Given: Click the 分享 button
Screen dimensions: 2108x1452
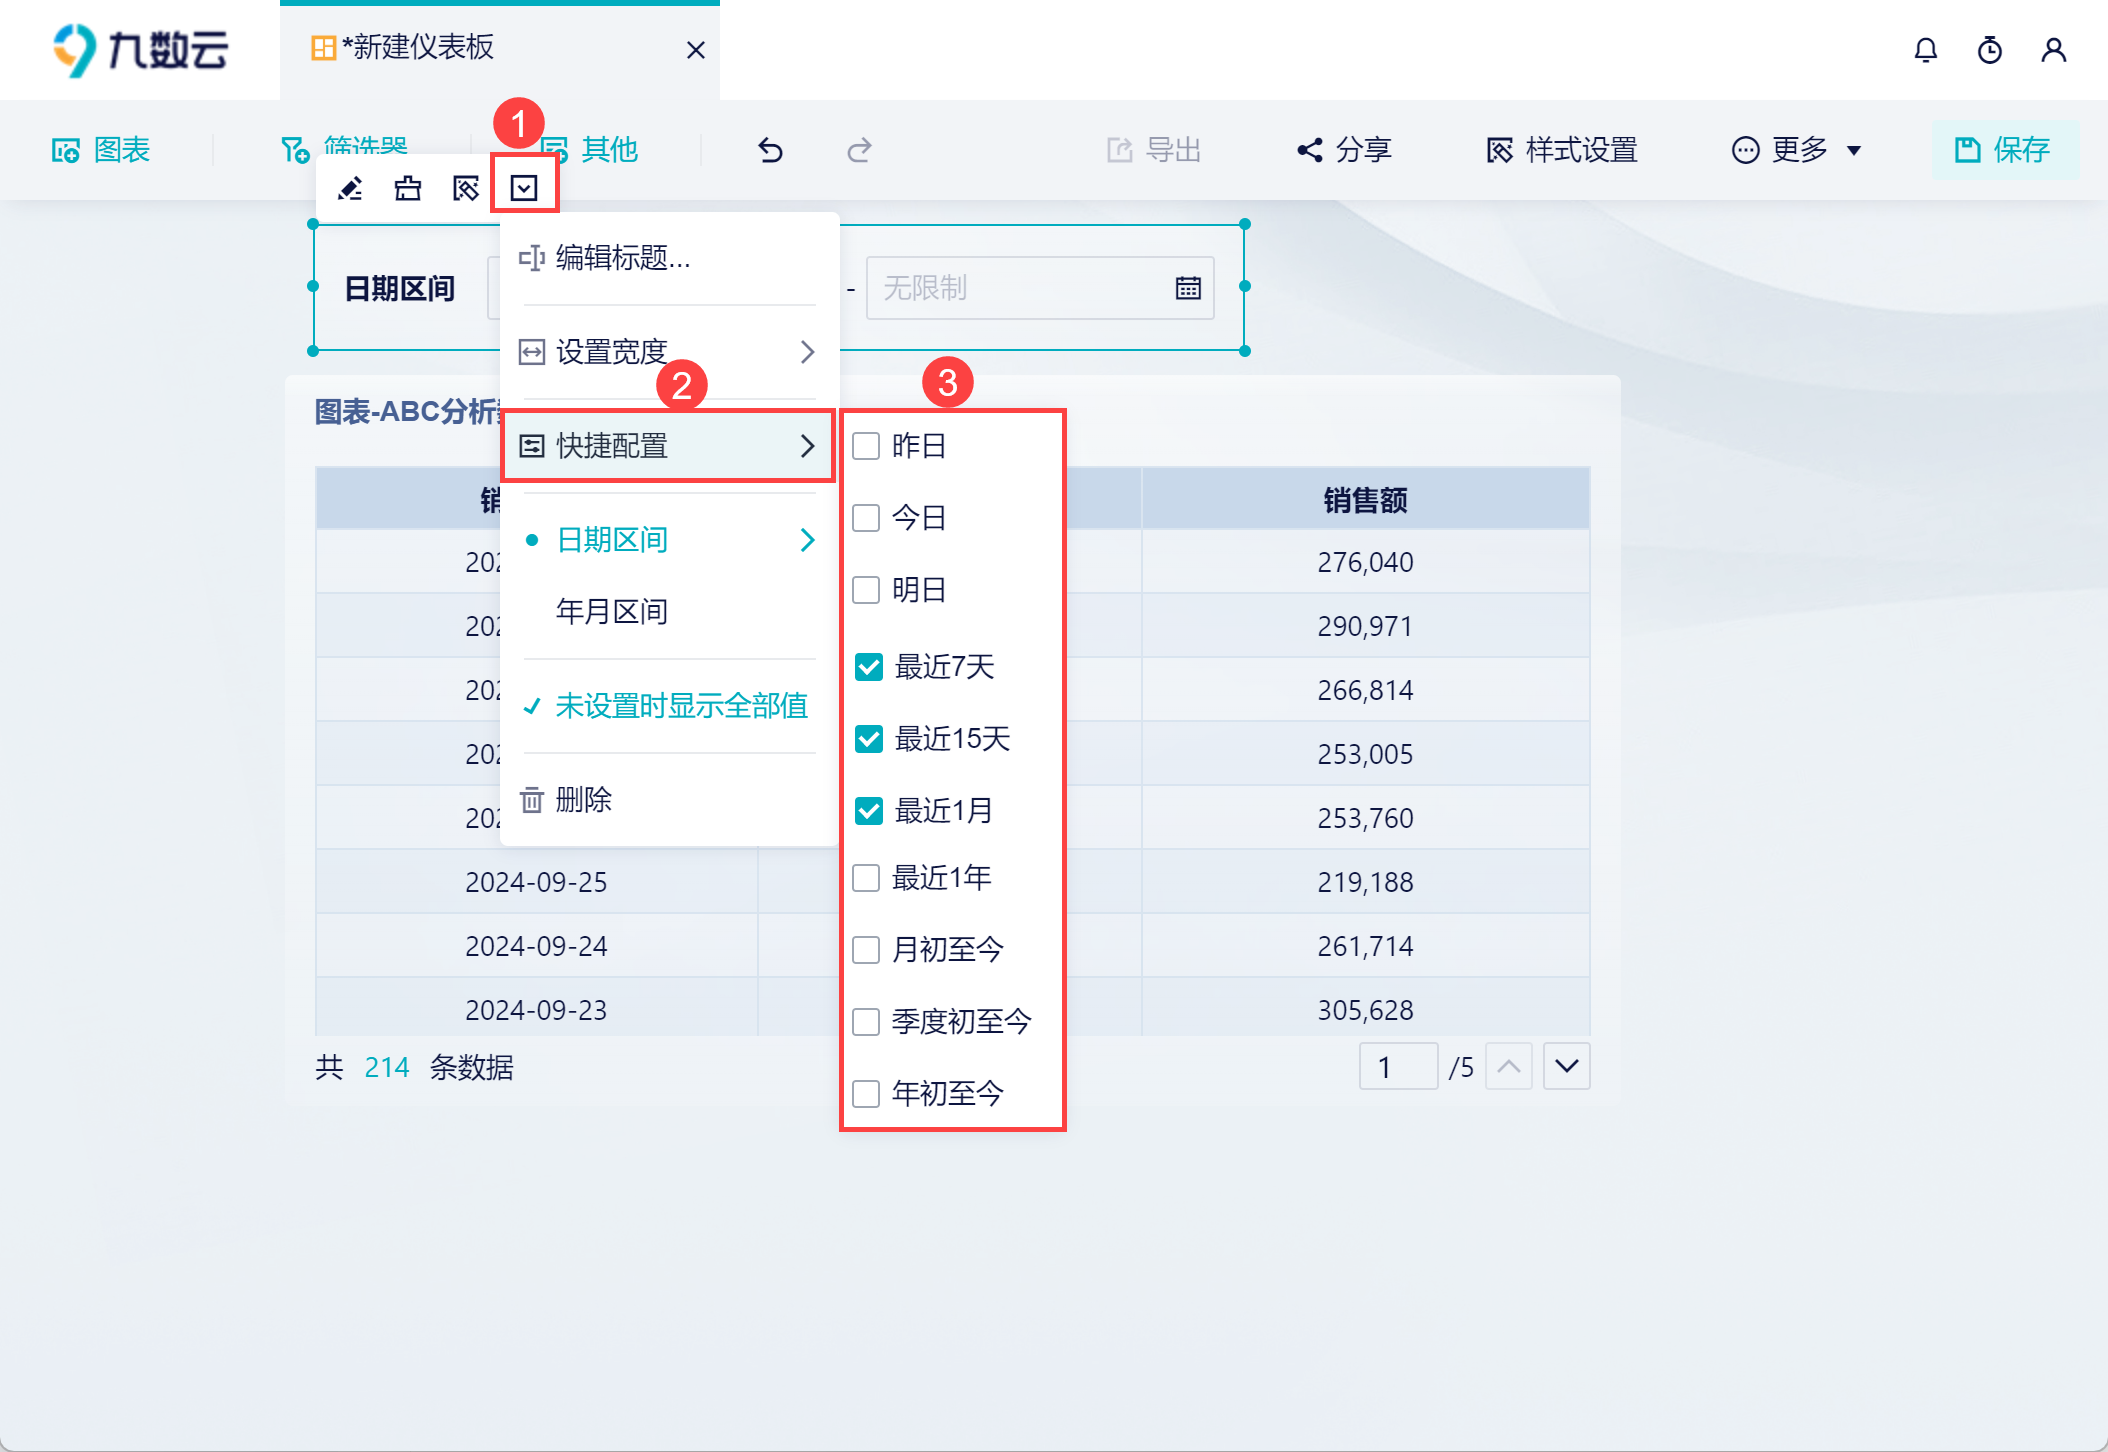Looking at the screenshot, I should point(1345,150).
